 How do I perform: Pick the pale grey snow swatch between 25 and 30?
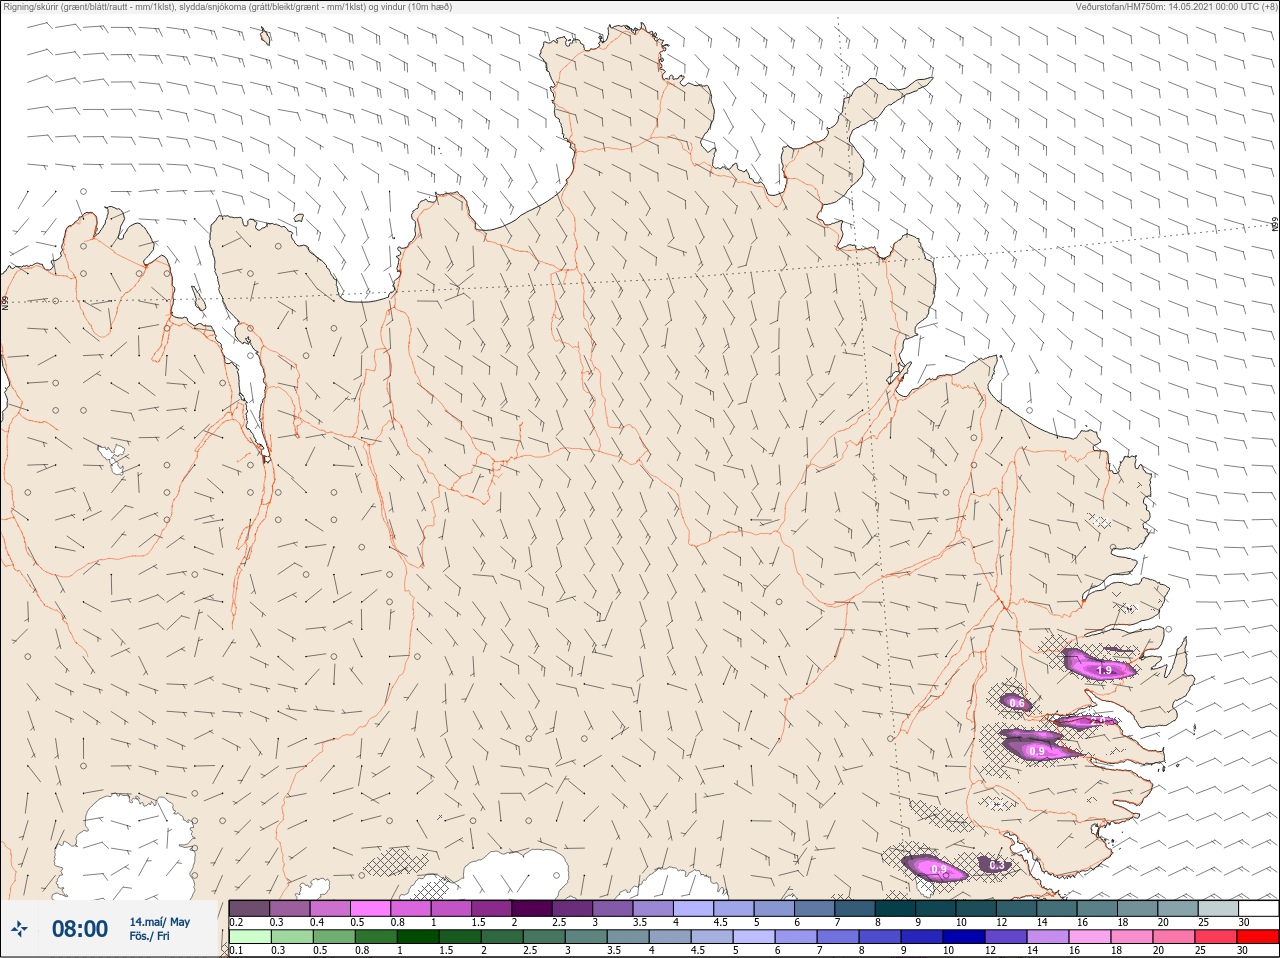(x=1218, y=908)
